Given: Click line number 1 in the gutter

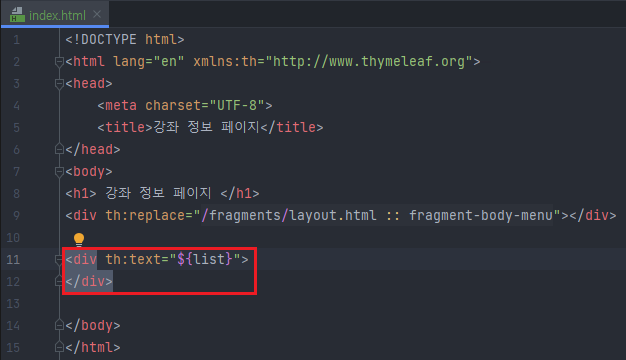Looking at the screenshot, I should coord(16,40).
